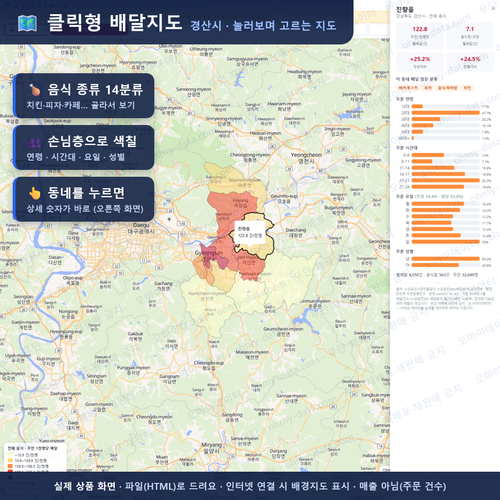Click the 20대 age bar
The image size is (500, 500).
pyautogui.click(x=446, y=113)
